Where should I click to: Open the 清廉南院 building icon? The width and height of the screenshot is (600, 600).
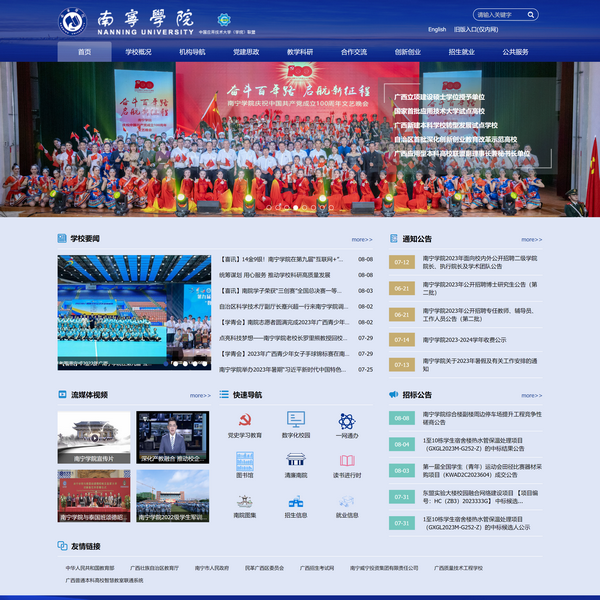click(x=296, y=460)
